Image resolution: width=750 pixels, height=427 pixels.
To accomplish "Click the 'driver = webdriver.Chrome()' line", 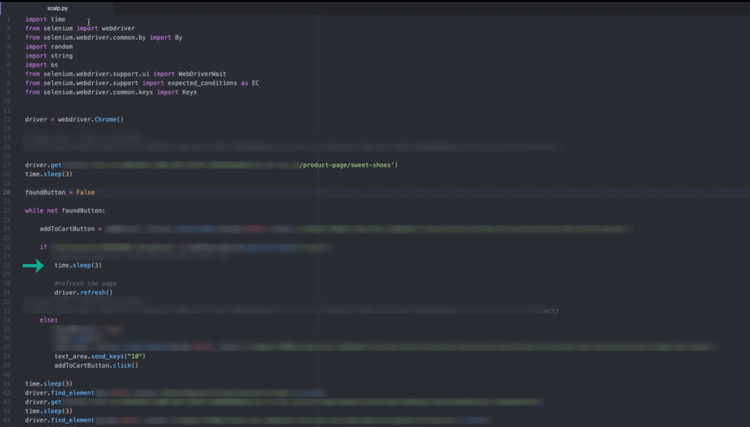I will 74,119.
